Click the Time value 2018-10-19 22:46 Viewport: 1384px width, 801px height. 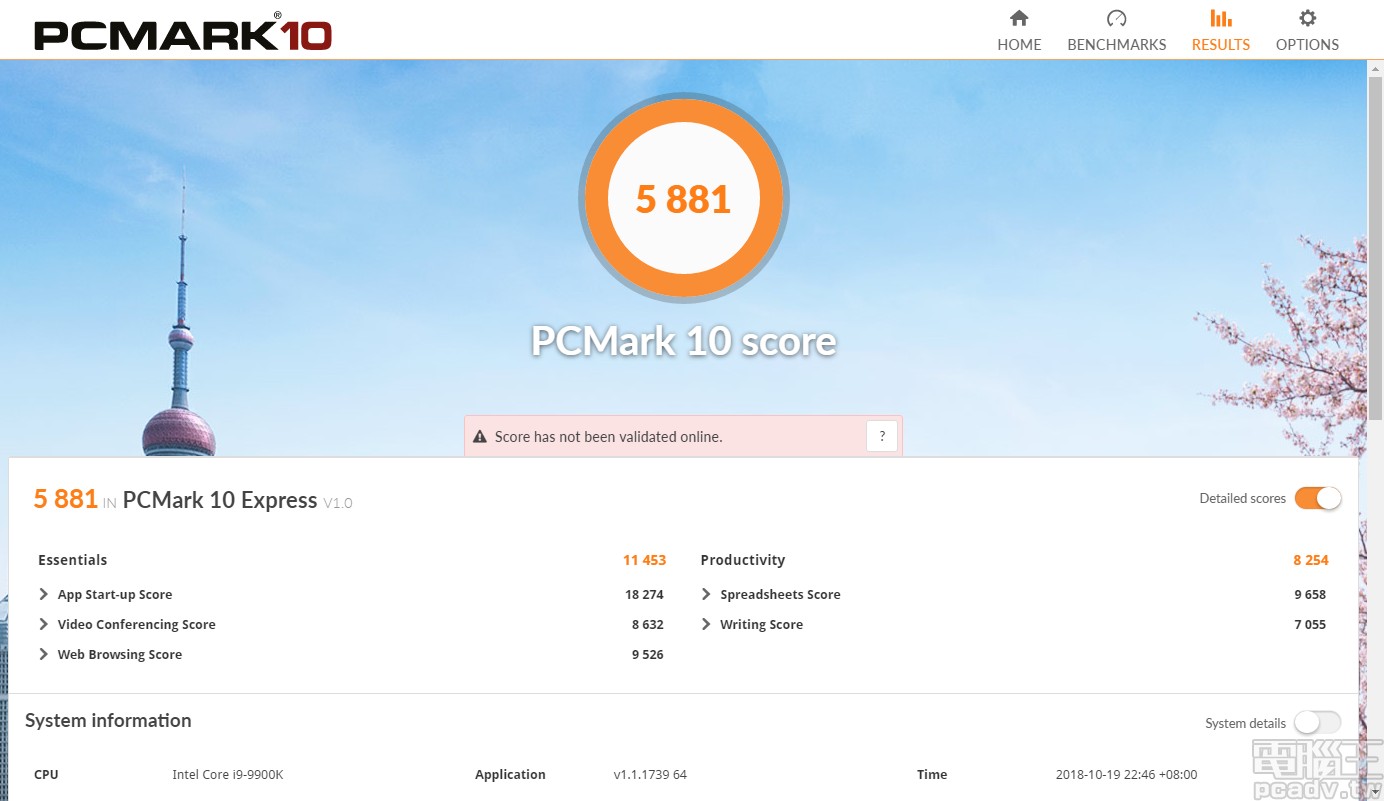[x=1126, y=774]
